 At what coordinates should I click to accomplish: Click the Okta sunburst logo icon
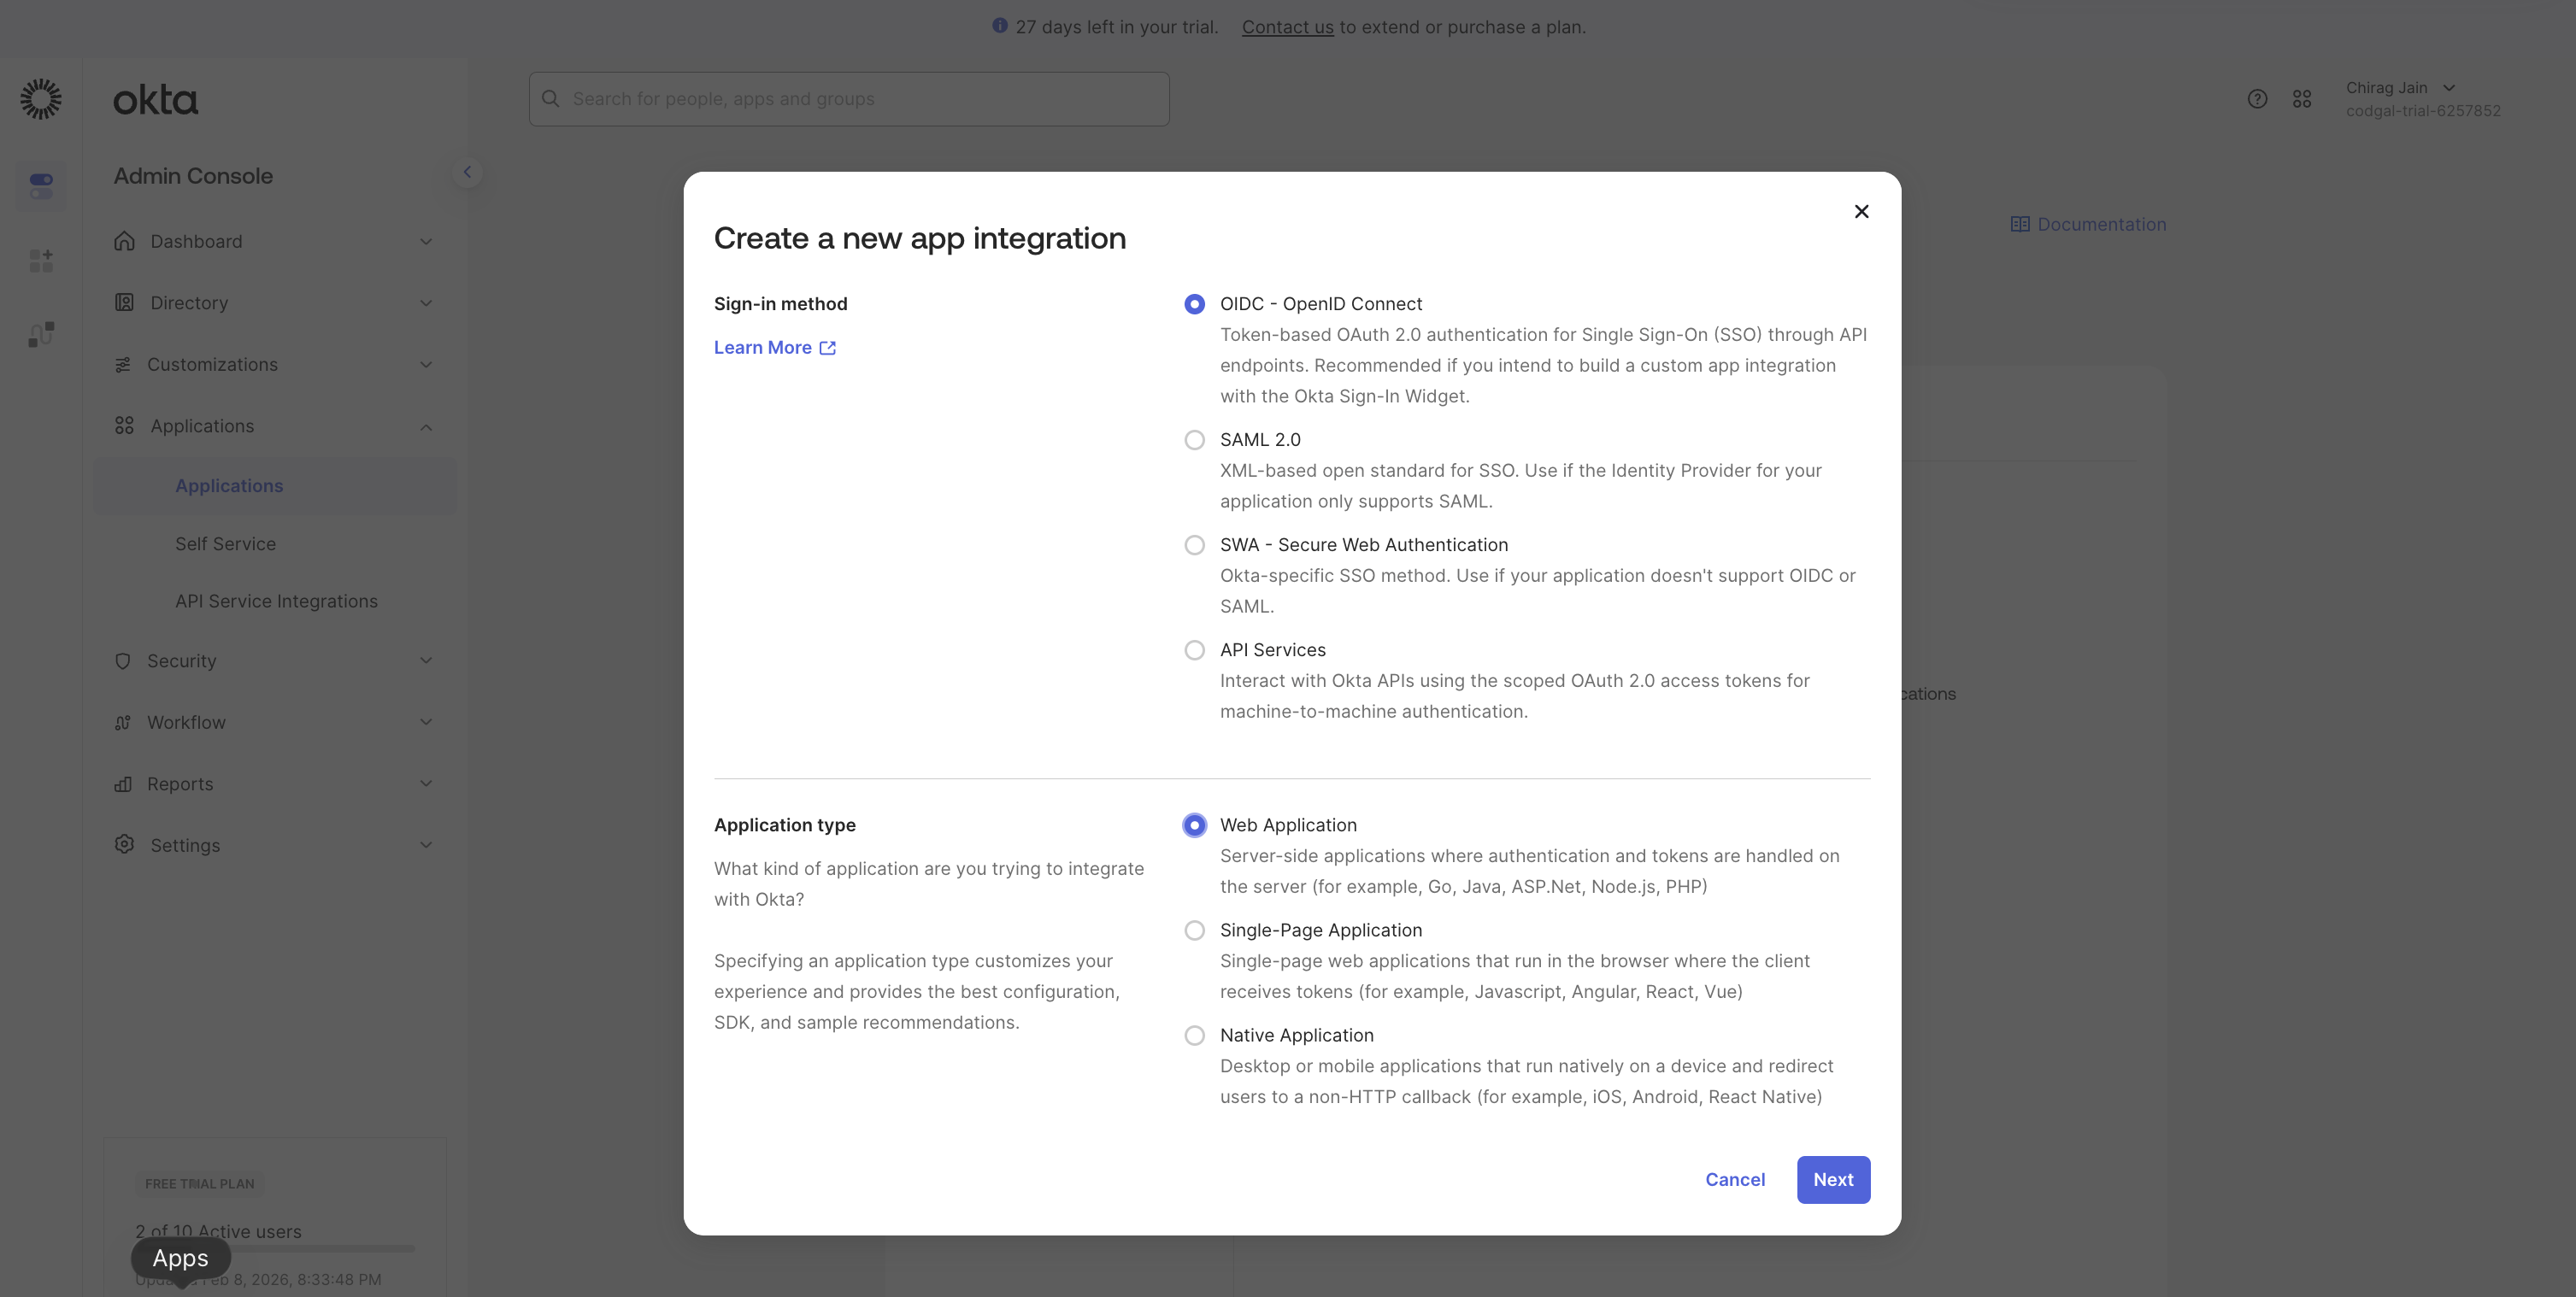coord(41,99)
